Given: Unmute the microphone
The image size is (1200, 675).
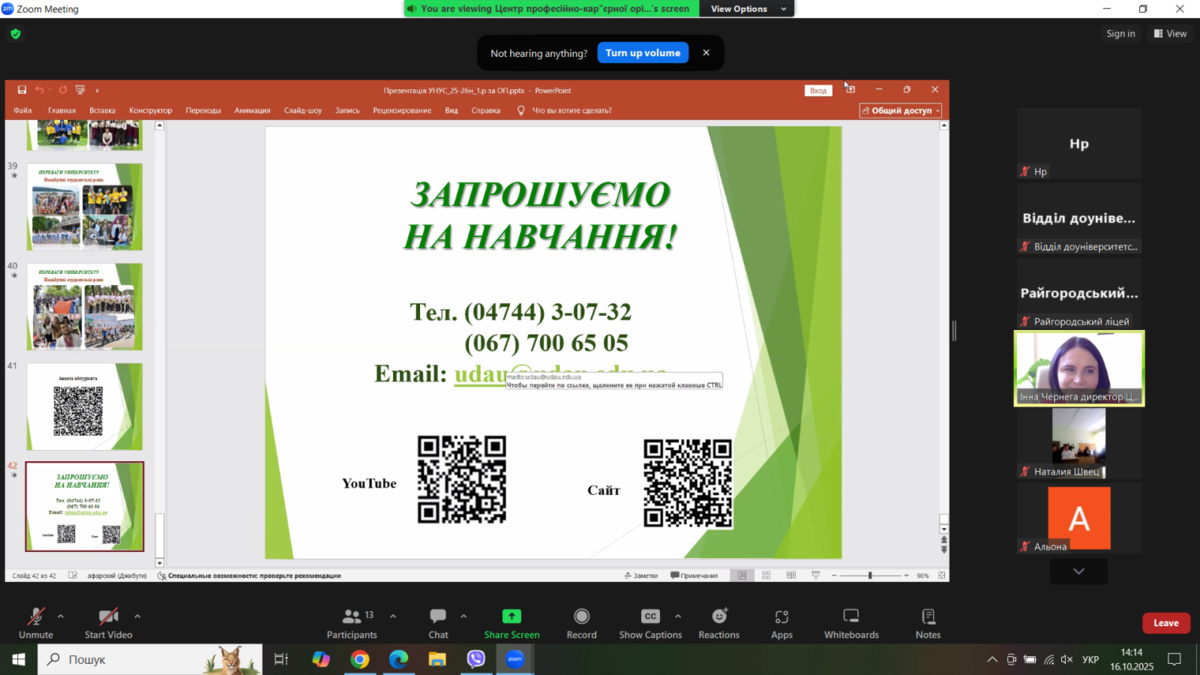Looking at the screenshot, I should coord(35,617).
